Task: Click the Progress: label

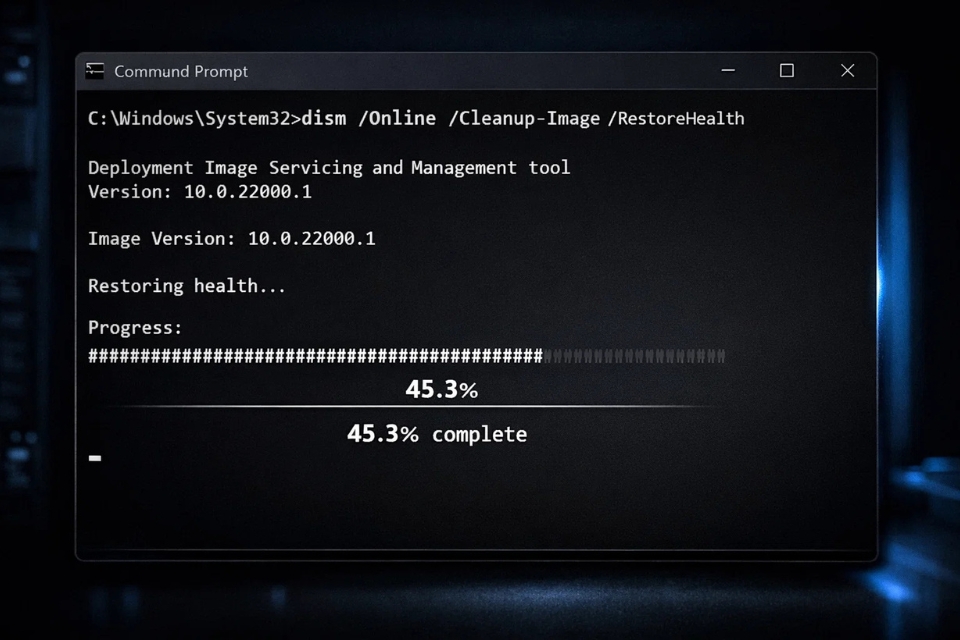Action: click(x=135, y=328)
